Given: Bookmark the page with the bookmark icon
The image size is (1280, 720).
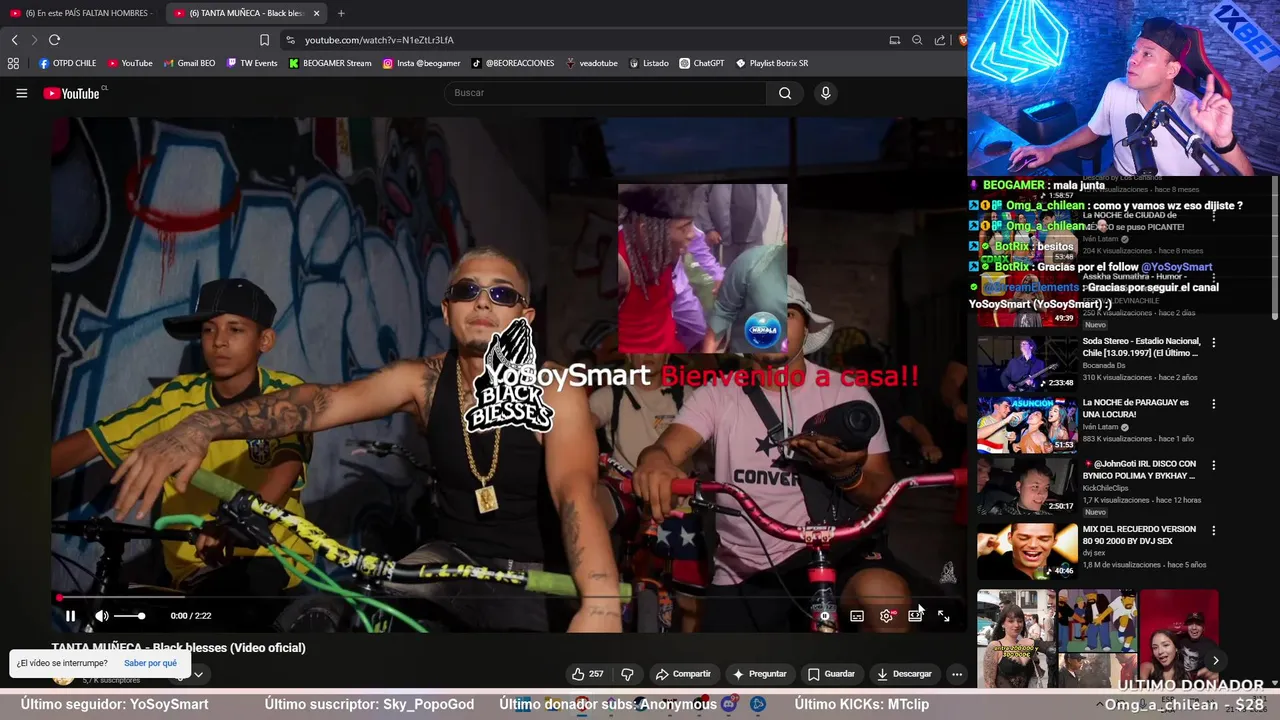Looking at the screenshot, I should [x=264, y=40].
